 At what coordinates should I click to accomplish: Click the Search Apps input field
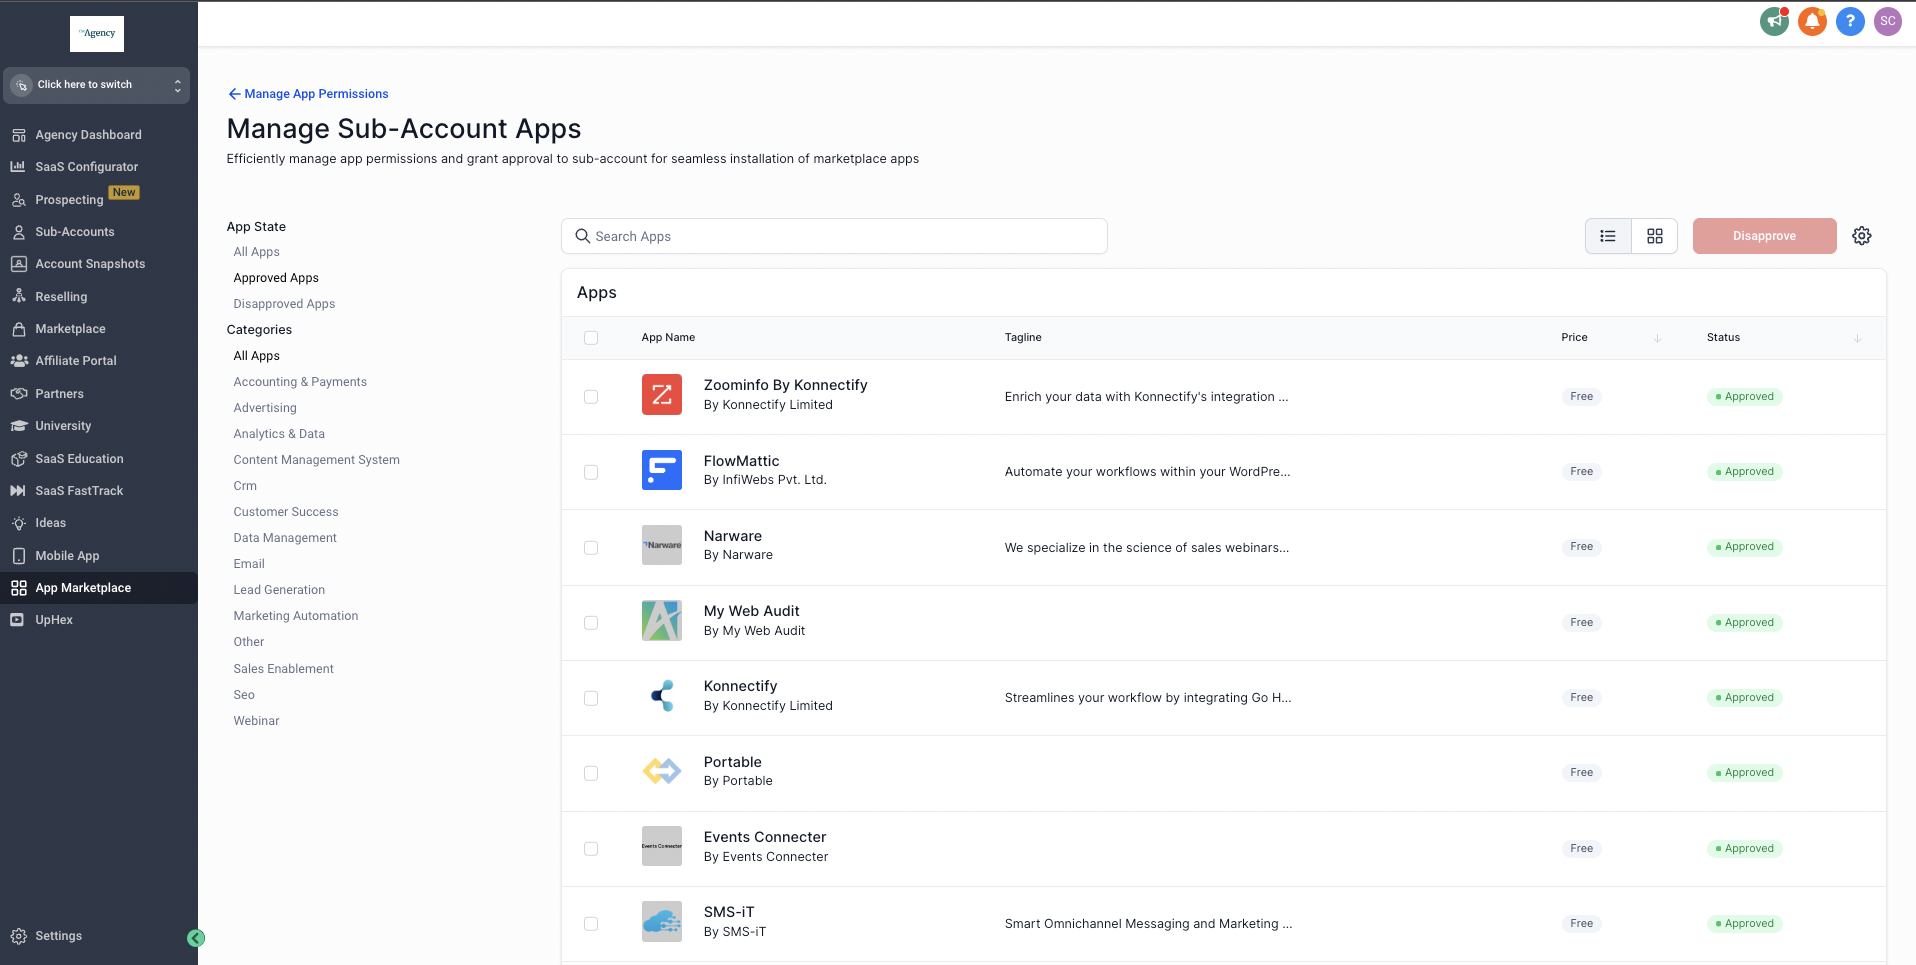click(834, 236)
